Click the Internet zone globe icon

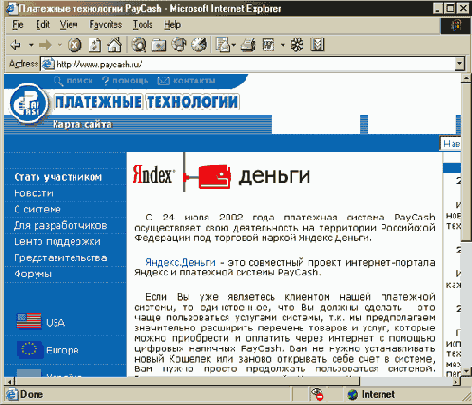click(x=352, y=395)
